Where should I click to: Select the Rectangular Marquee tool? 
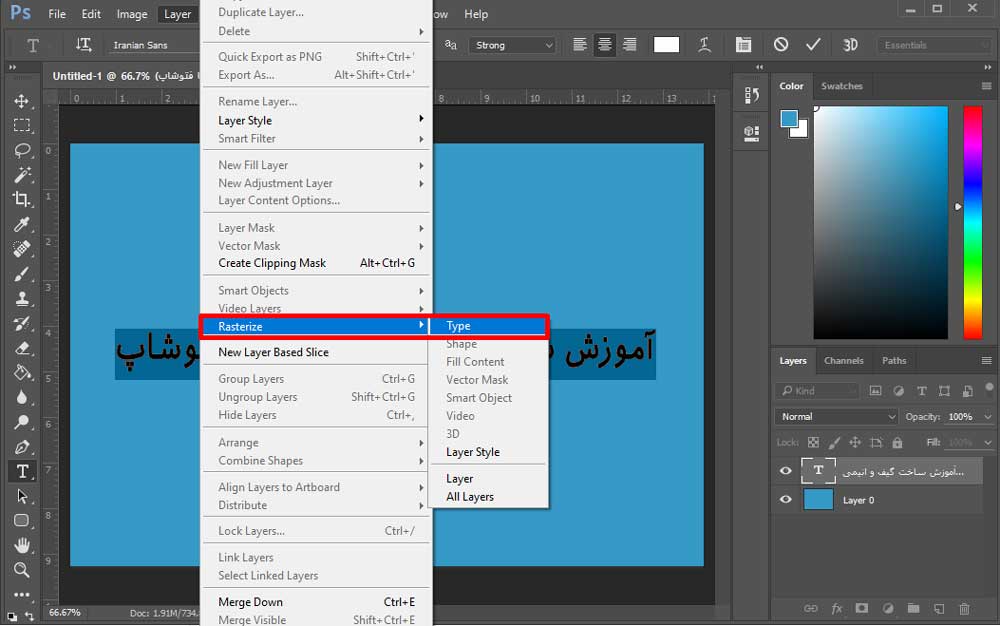pos(22,126)
